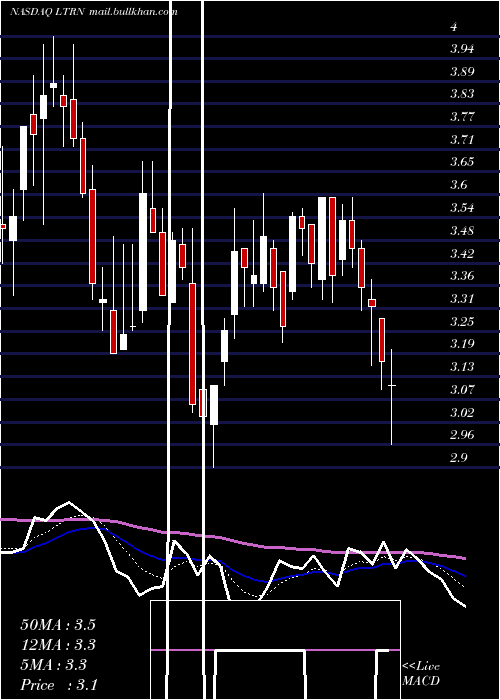Click the price axis label 3.83
The width and height of the screenshot is (500, 700).
click(x=462, y=94)
